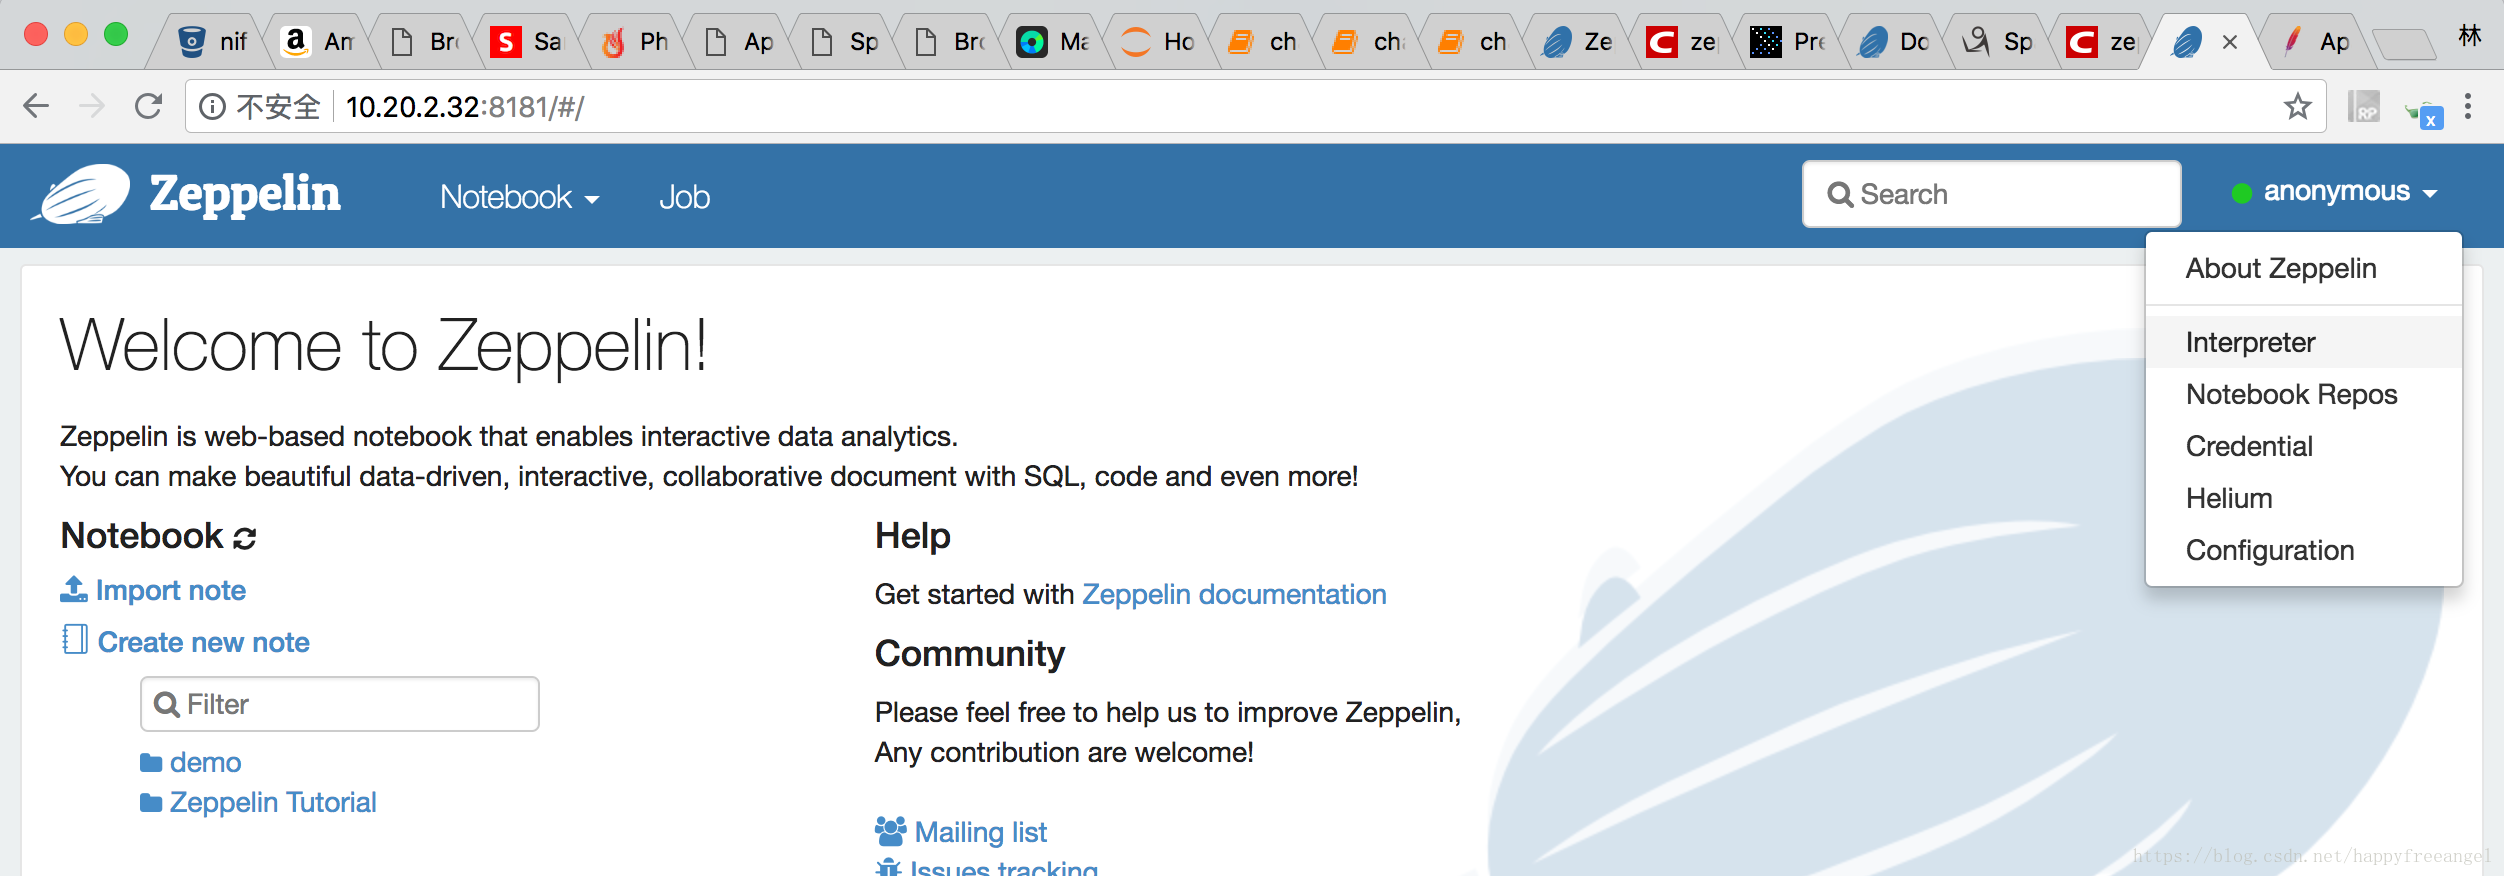Click the 林 profile label in the title bar
Viewport: 2504px width, 876px height.
(2470, 36)
